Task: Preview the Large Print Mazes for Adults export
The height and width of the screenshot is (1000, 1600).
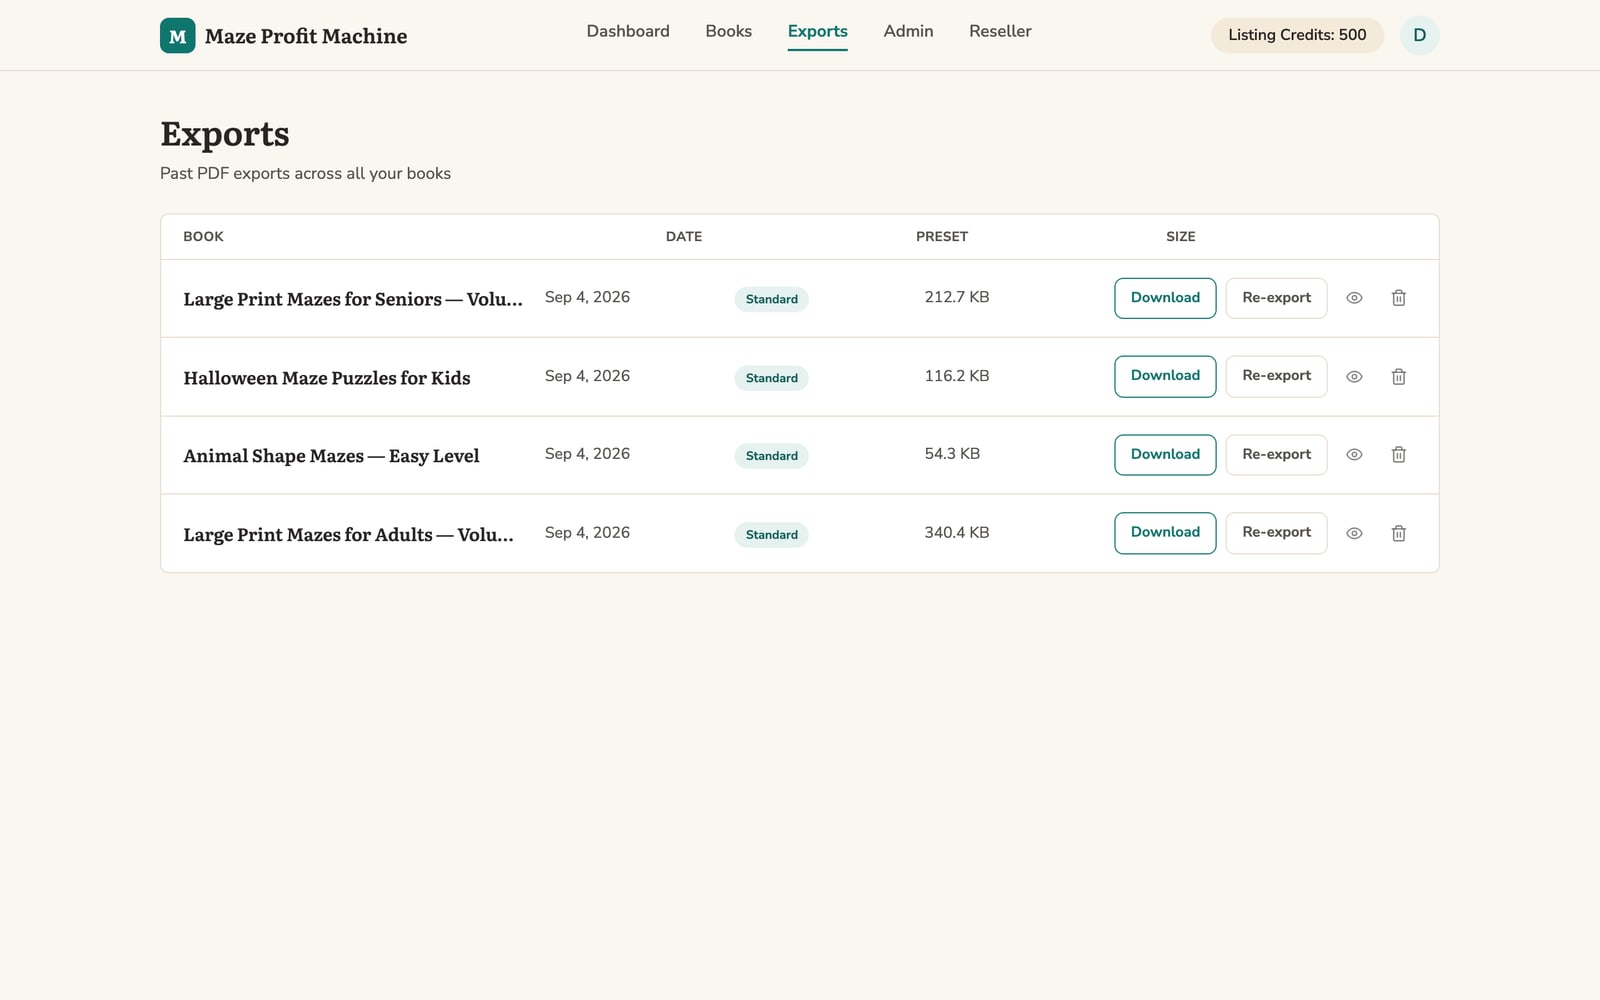Action: point(1354,533)
